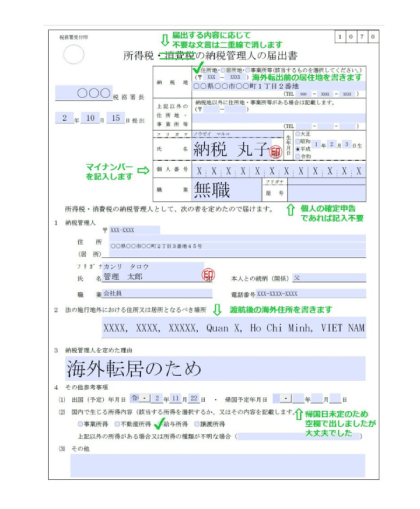The width and height of the screenshot is (420, 509).
Task: Click the blank address field for 上記以外の住所地
Action: pos(279,118)
